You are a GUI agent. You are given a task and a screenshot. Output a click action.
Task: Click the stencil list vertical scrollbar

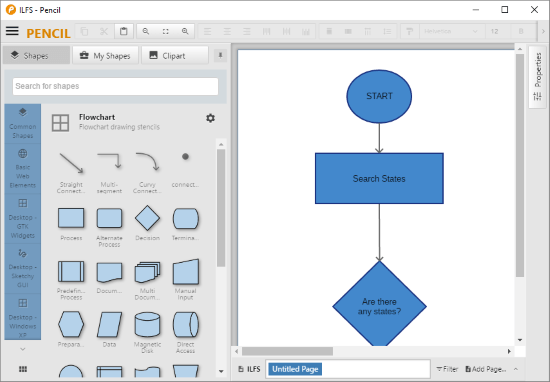(221, 208)
